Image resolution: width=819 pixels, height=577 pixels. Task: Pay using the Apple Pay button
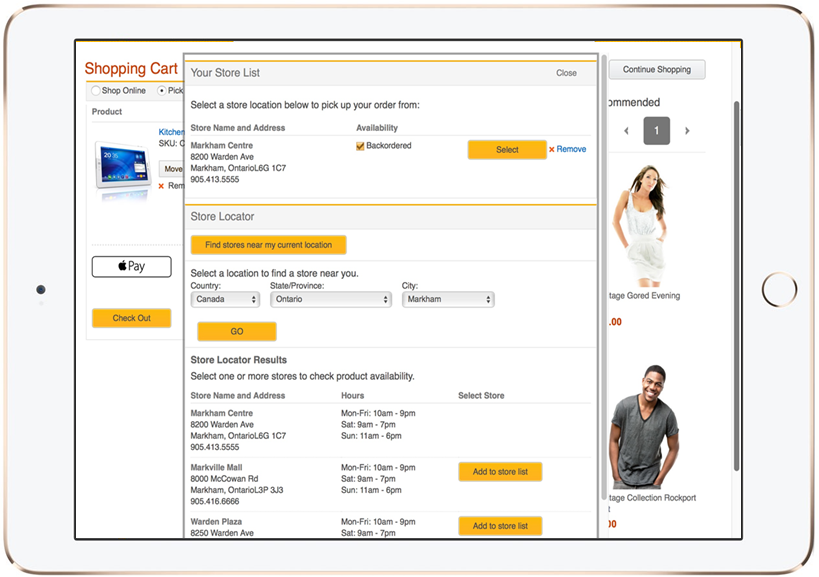131,266
